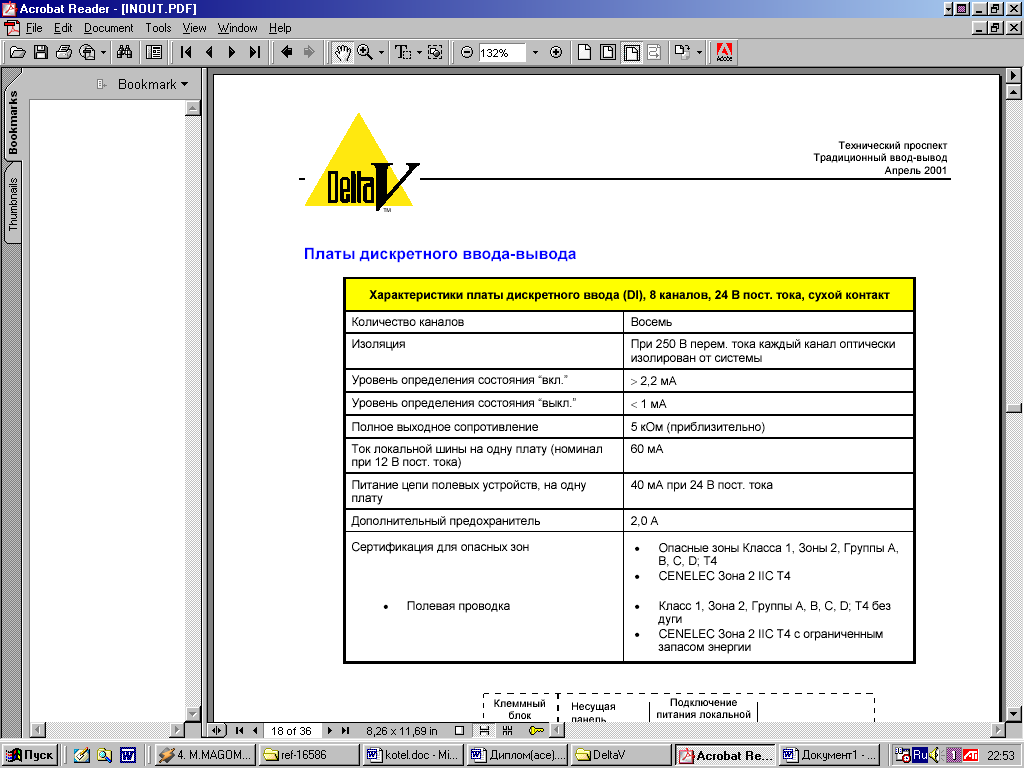This screenshot has height=768, width=1024.
Task: Select the Graphics Select tool
Action: click(435, 52)
